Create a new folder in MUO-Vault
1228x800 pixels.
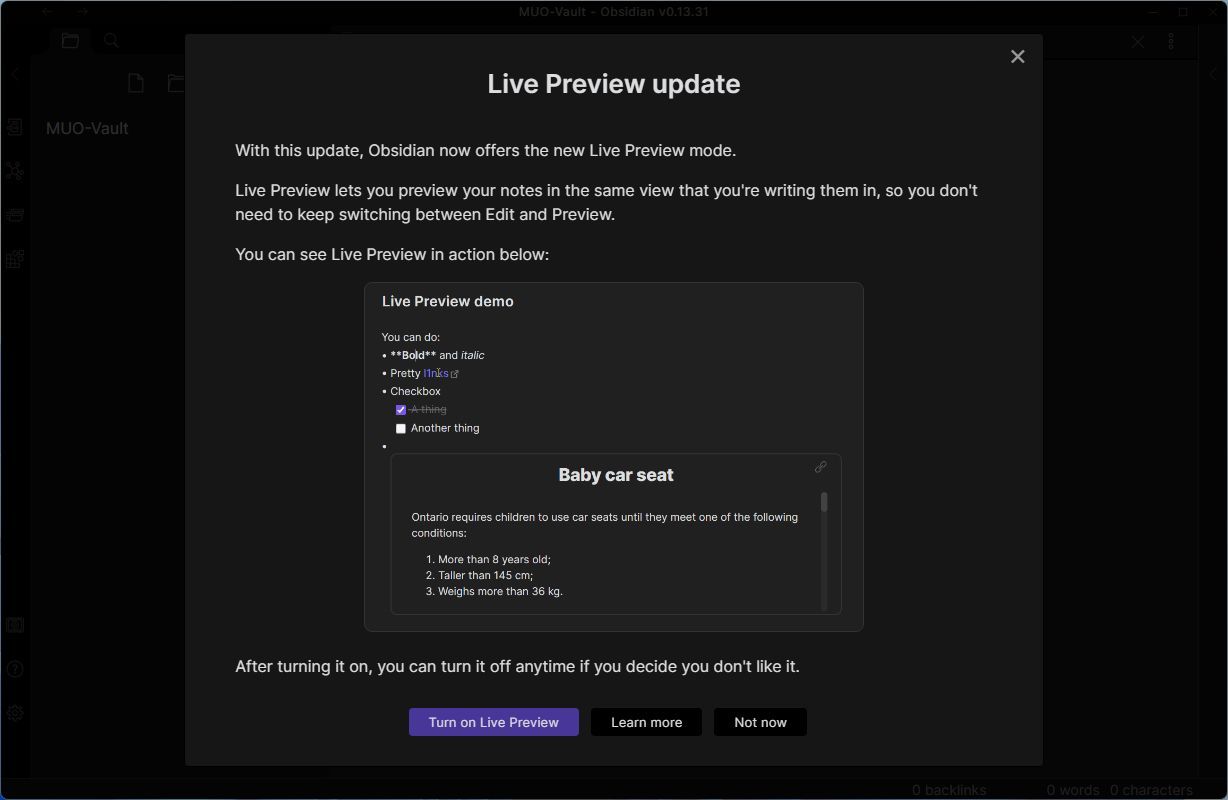point(176,83)
